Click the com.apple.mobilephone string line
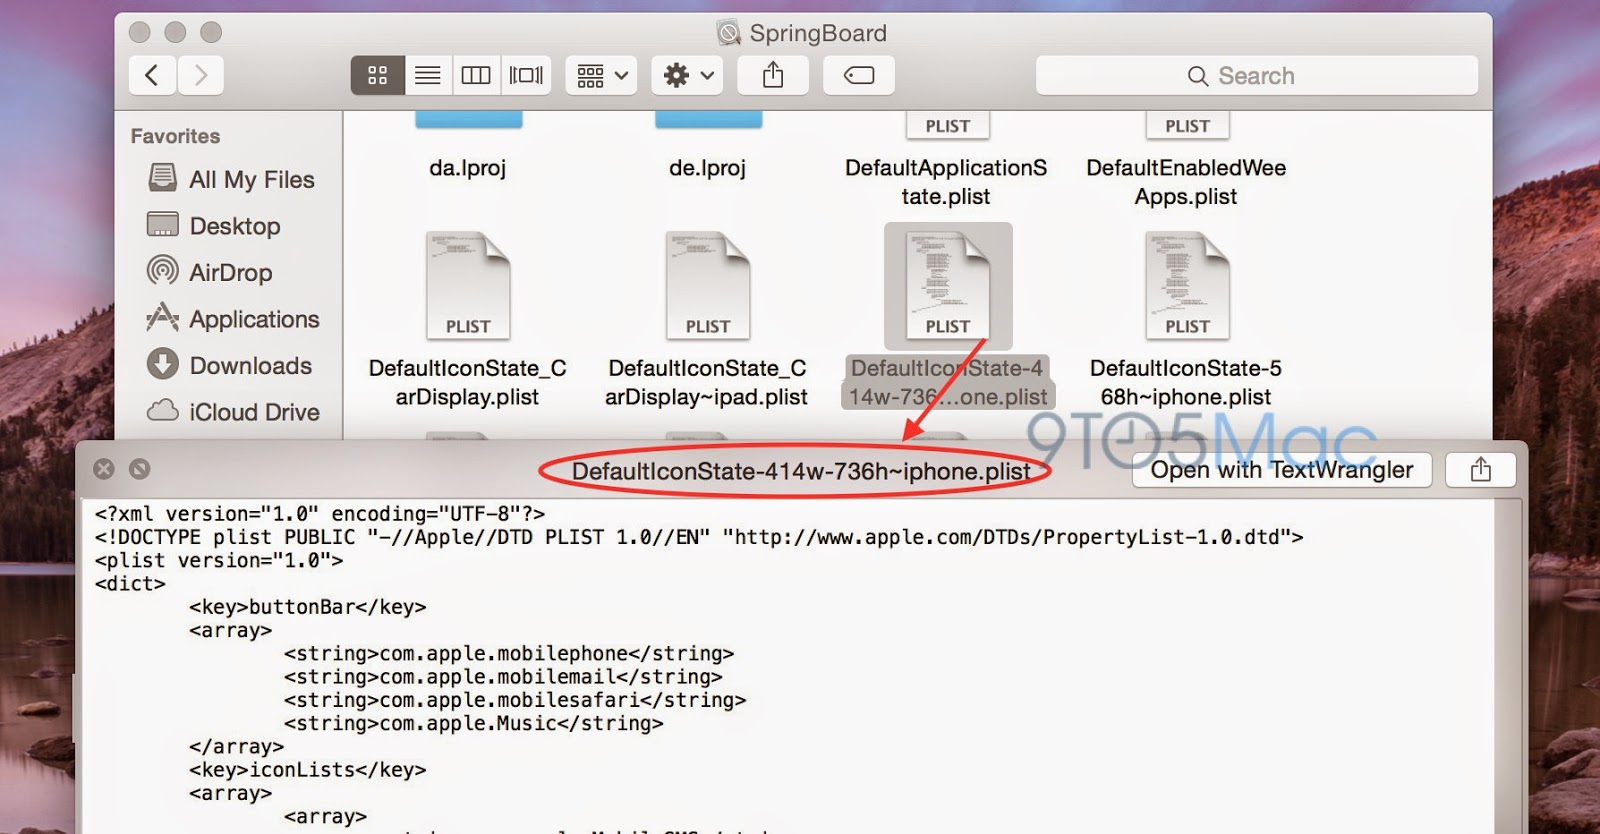 (509, 654)
